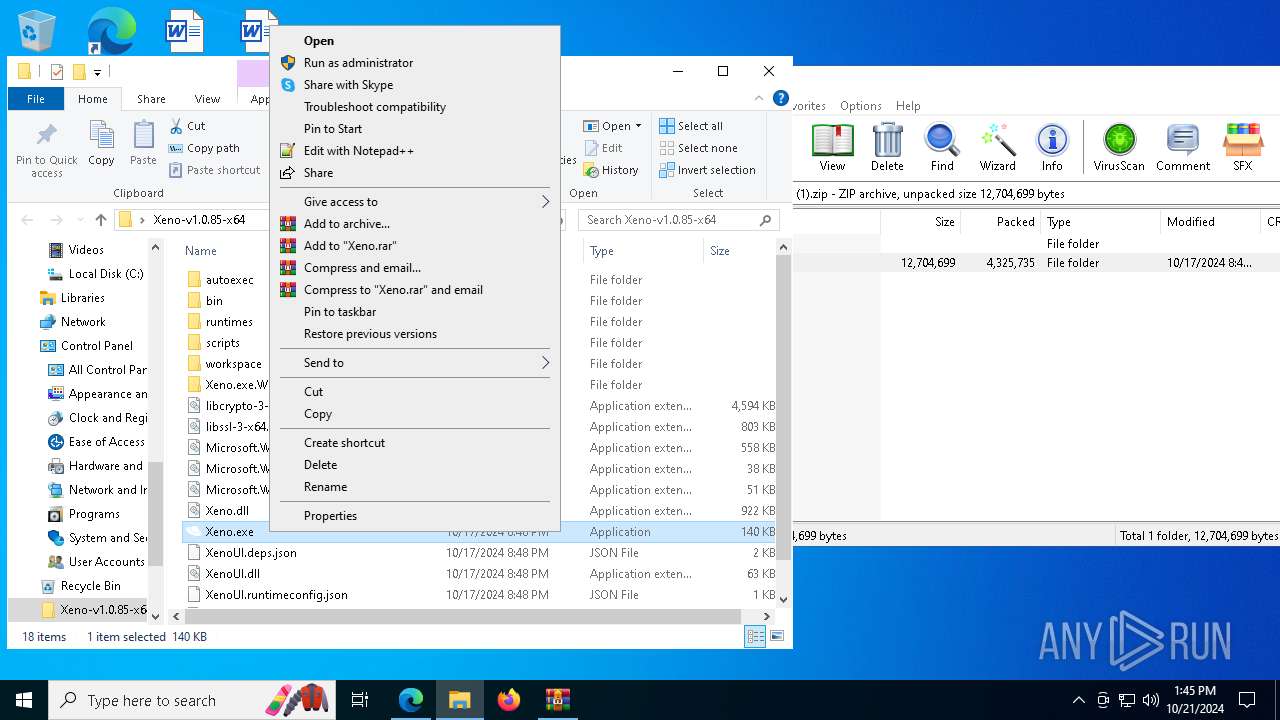Choose Run as administrator
The width and height of the screenshot is (1280, 720).
coord(415,63)
